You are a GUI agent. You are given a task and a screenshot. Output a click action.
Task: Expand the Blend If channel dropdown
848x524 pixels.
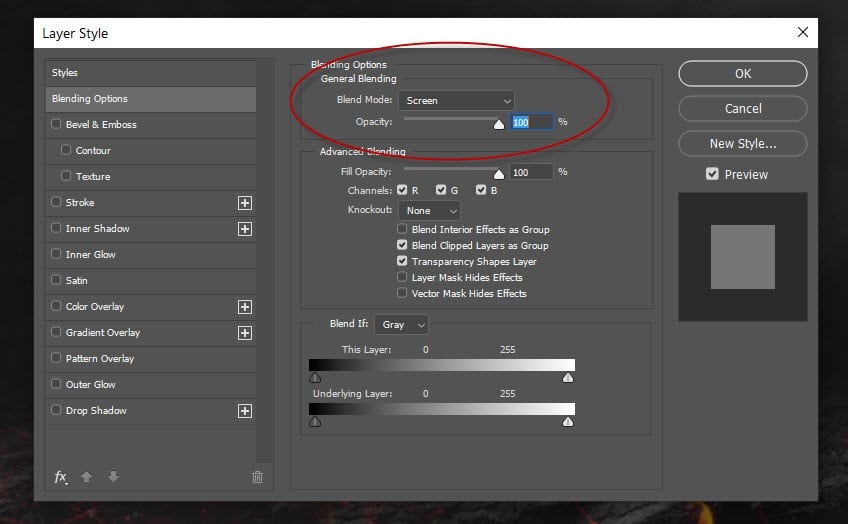(x=404, y=325)
